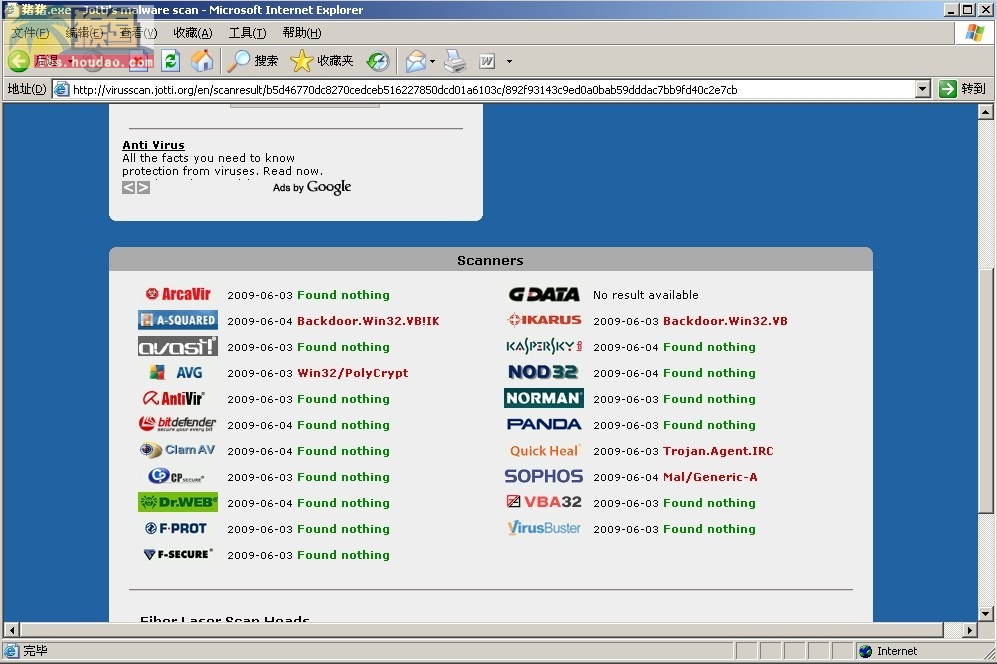Click the next ad arrow button
This screenshot has width=997, height=664.
pos(143,187)
